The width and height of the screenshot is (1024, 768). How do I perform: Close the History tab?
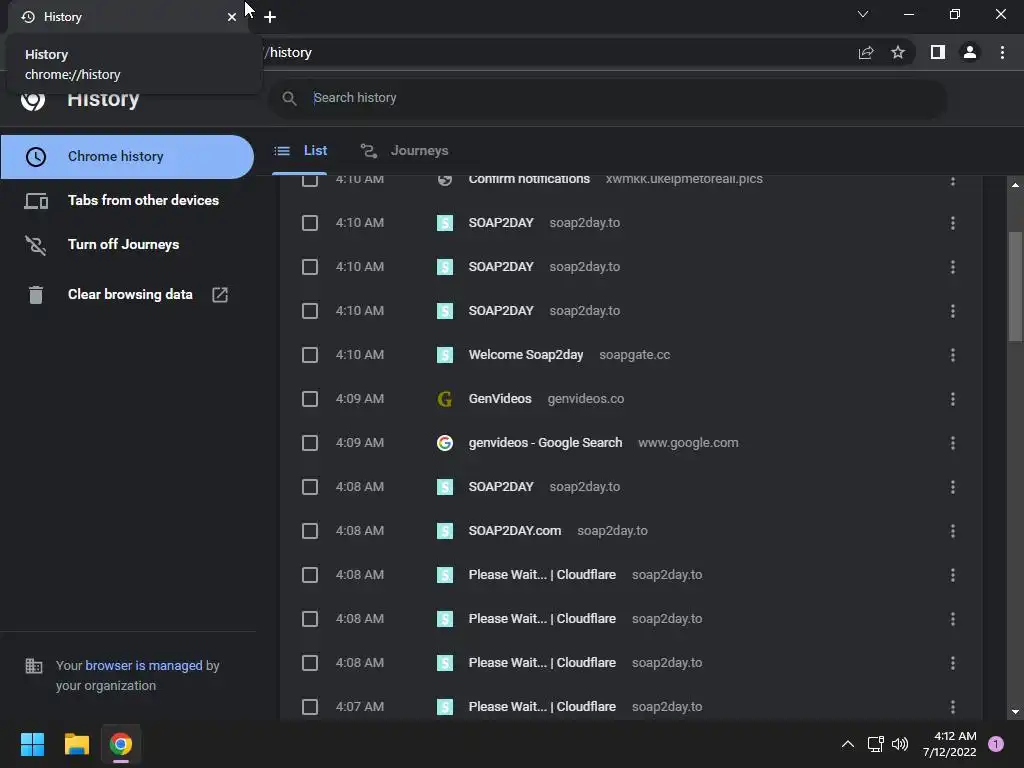coord(232,17)
